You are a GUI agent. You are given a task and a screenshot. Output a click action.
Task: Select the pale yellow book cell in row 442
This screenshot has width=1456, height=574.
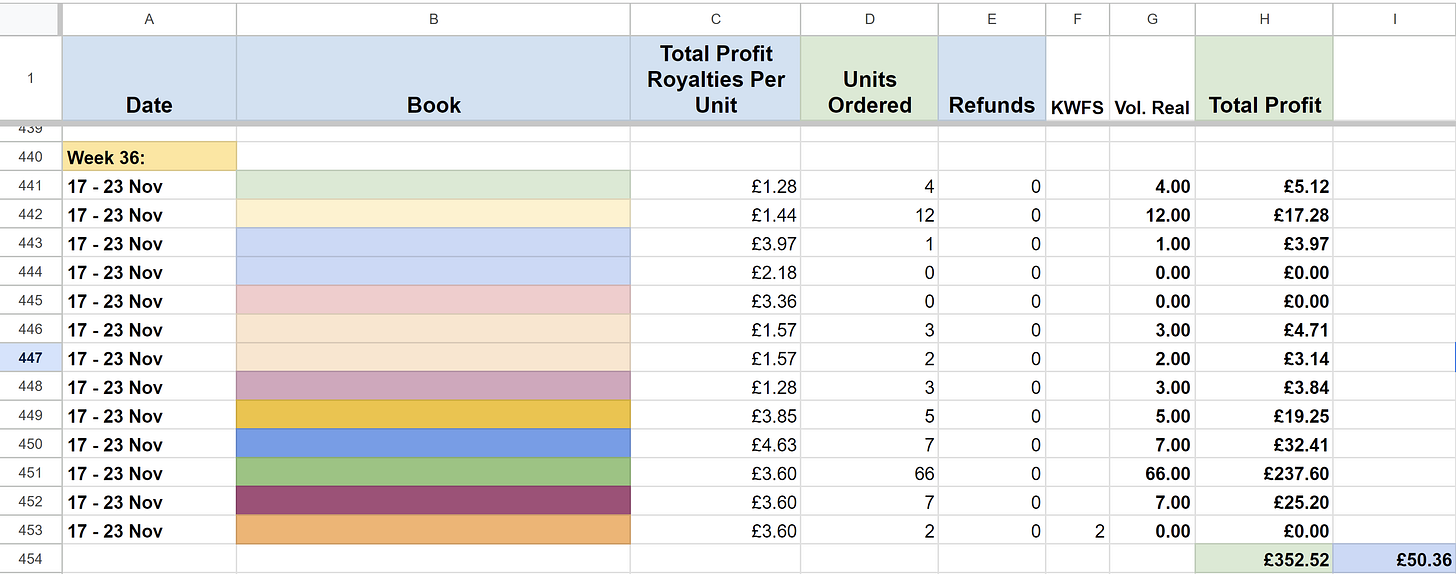point(433,215)
